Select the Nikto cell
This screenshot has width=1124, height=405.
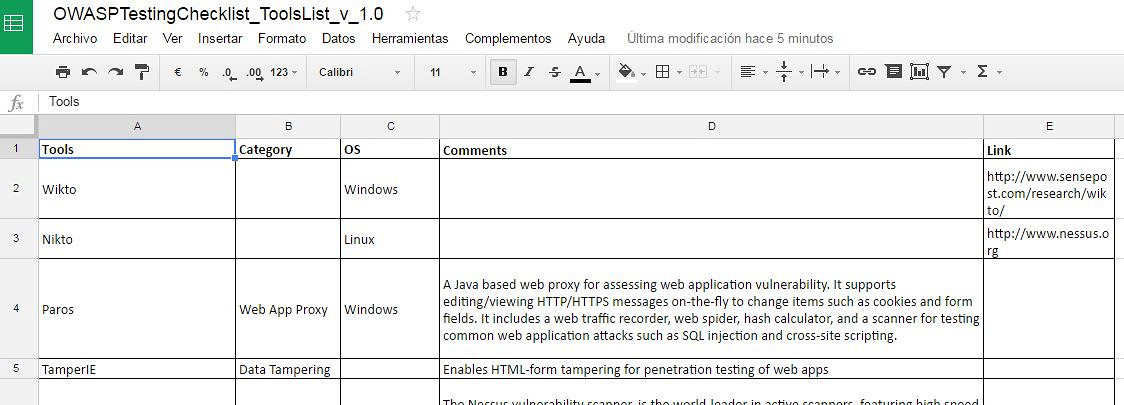[x=137, y=239]
